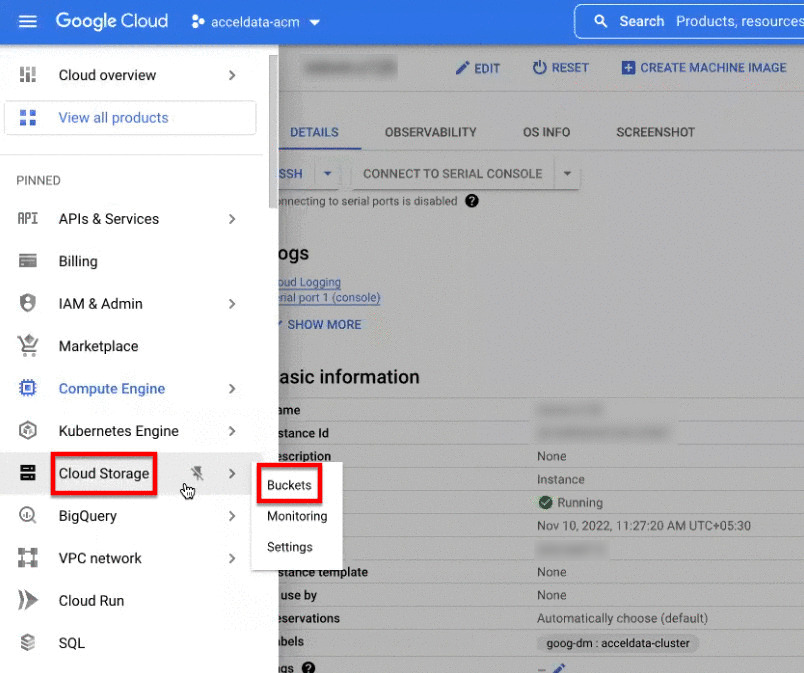Expand the VPC network submenu arrow
This screenshot has height=673, width=804.
click(x=232, y=558)
